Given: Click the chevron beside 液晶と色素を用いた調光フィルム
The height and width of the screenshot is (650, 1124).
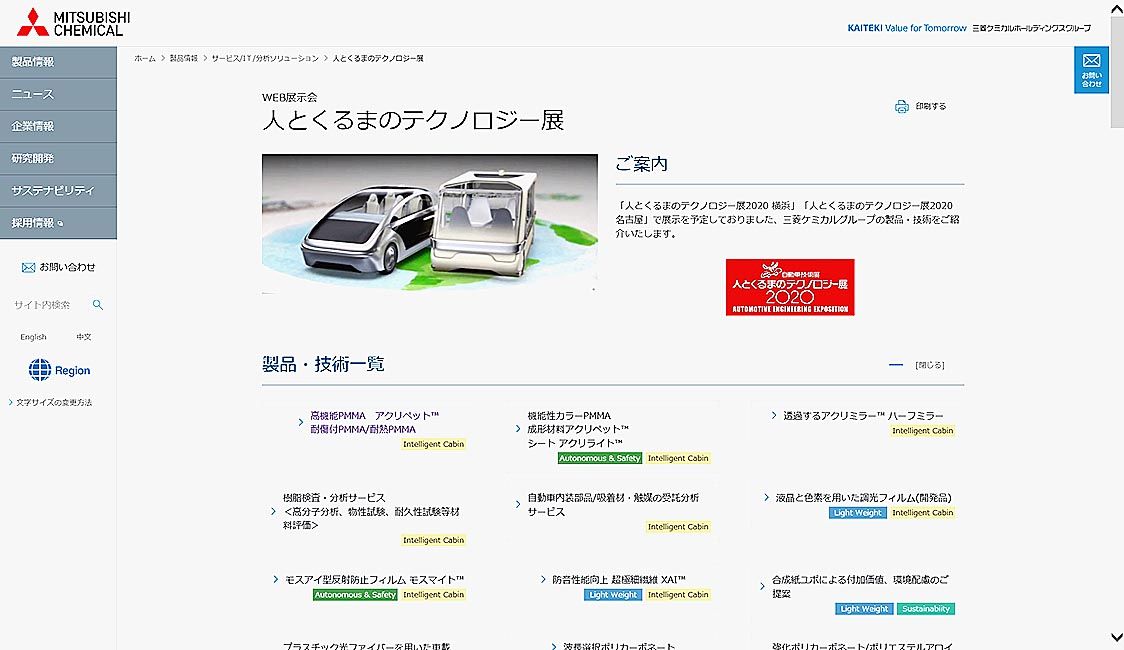Looking at the screenshot, I should point(766,497).
